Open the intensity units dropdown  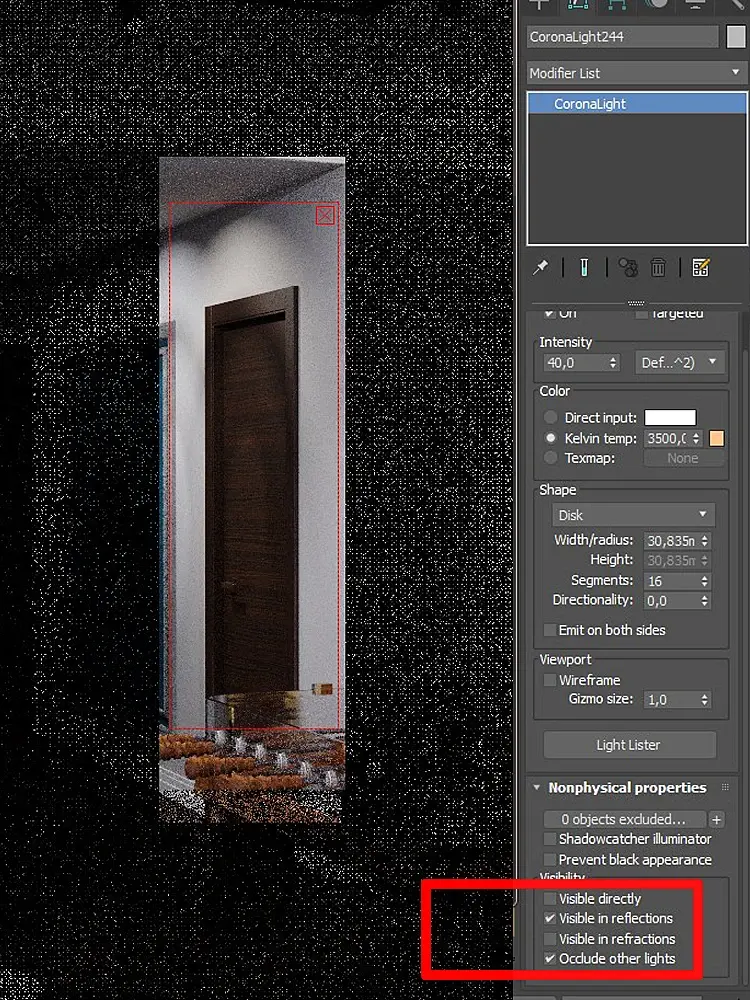click(x=680, y=362)
